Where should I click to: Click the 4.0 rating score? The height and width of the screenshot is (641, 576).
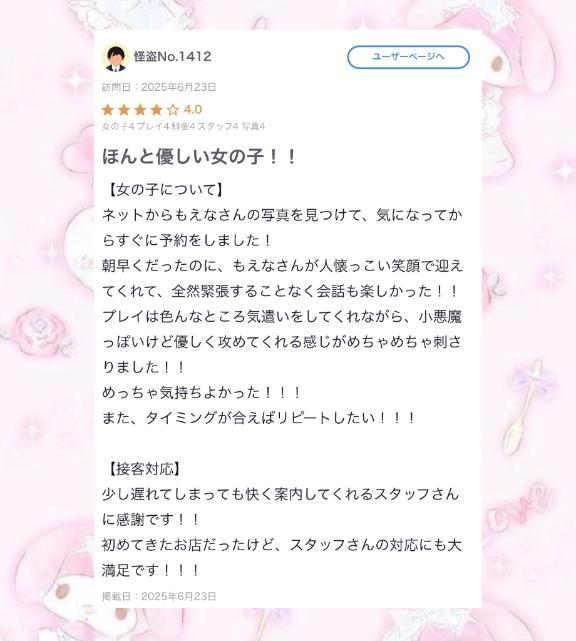193,110
